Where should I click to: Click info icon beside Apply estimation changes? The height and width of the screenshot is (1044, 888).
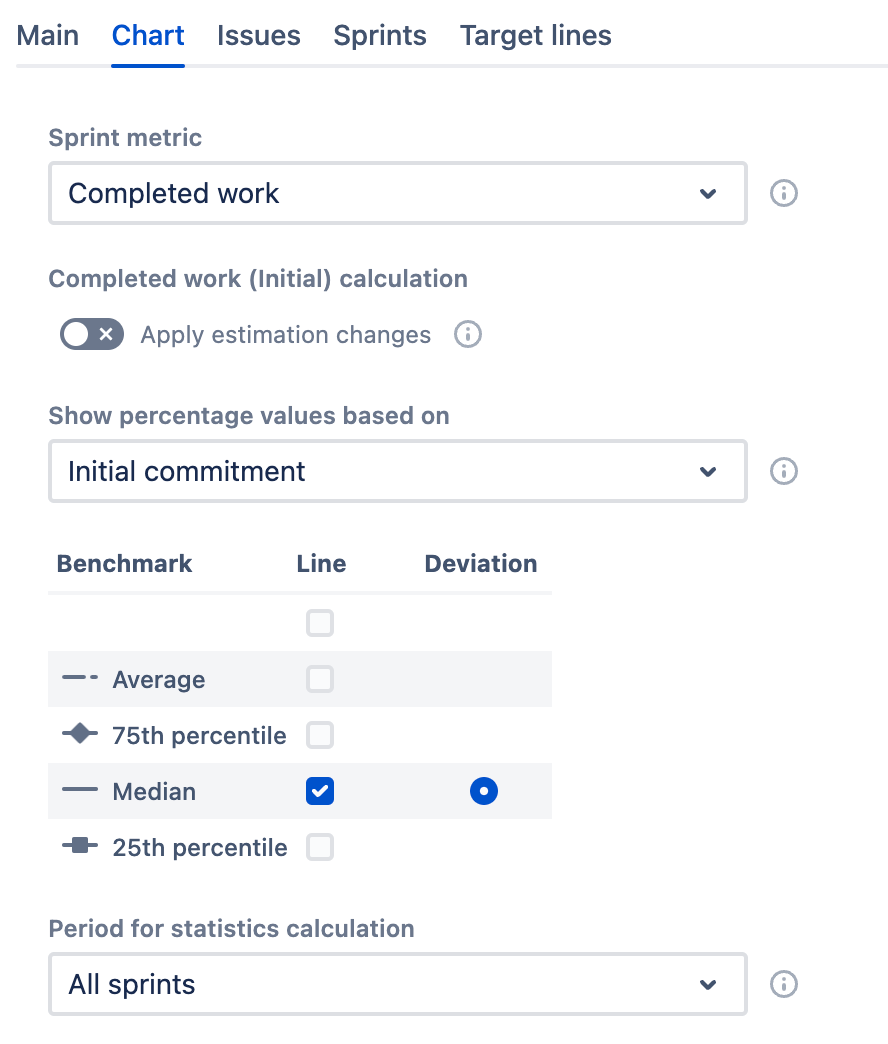click(x=467, y=334)
